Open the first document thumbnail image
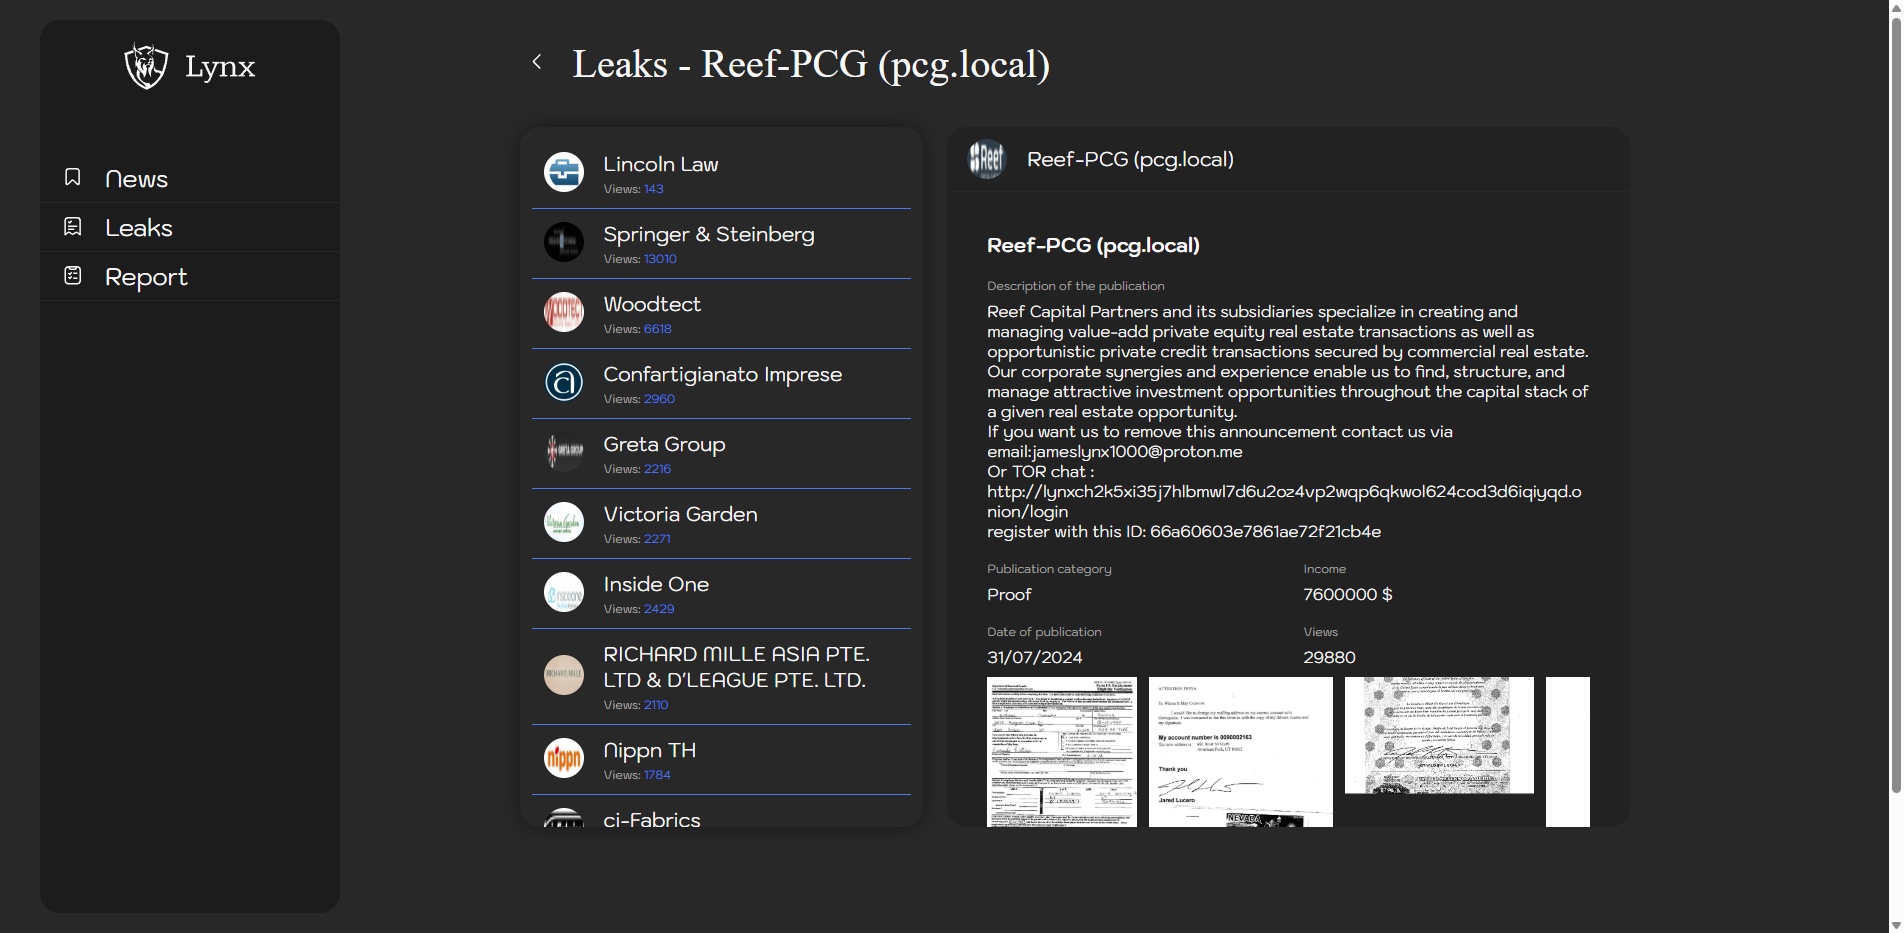Screen dimensions: 1904x933 pos(1061,751)
